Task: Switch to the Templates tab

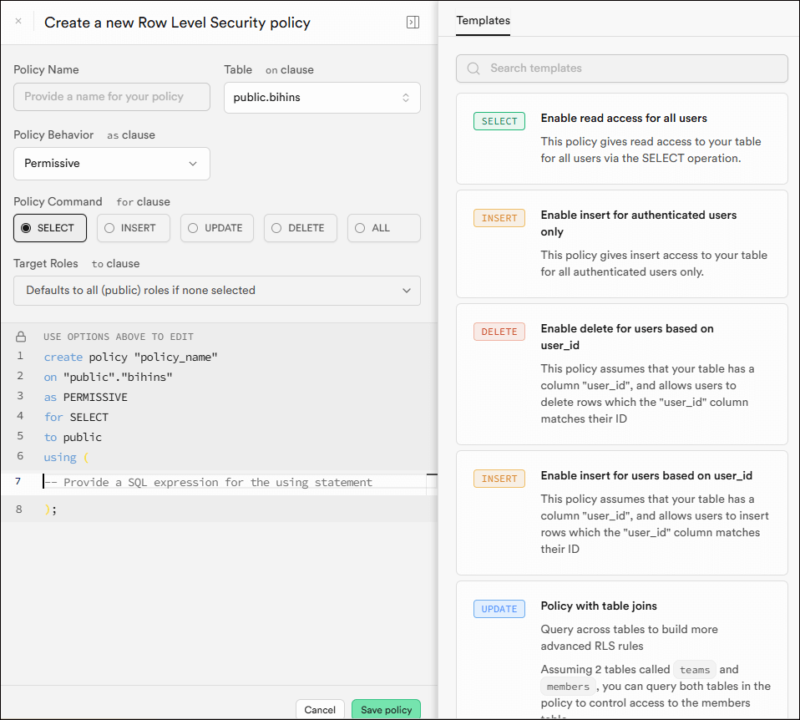Action: click(483, 20)
